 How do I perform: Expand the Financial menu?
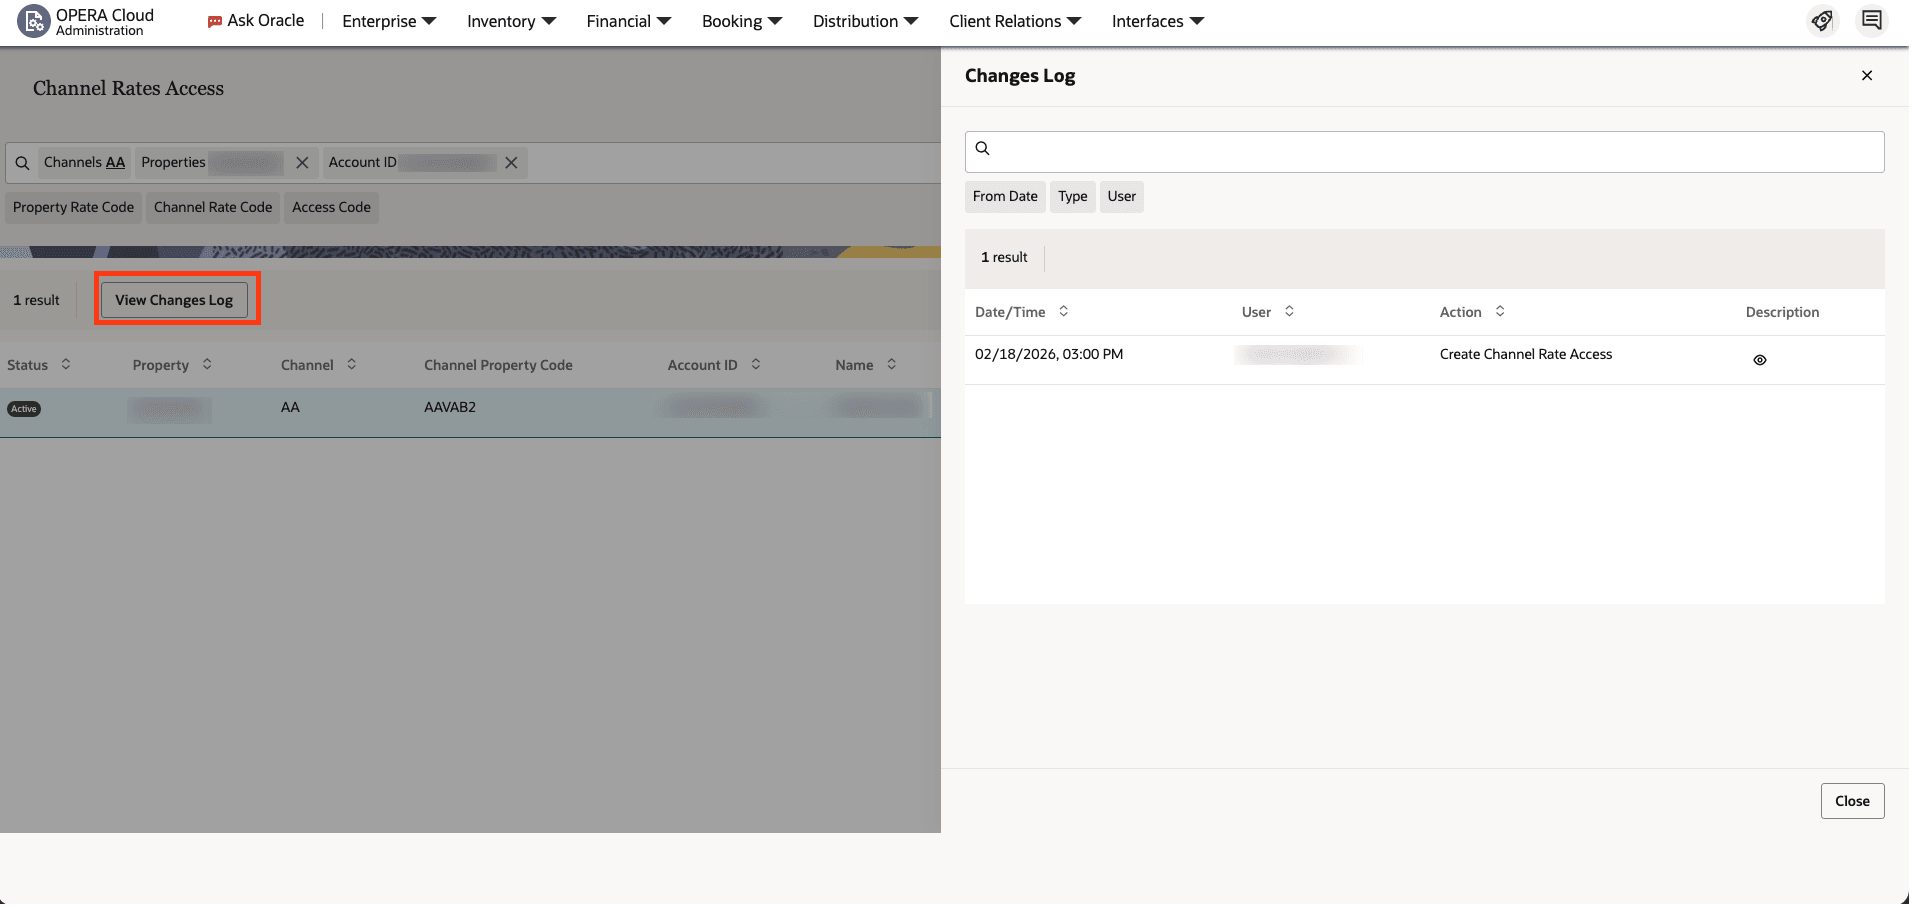point(629,21)
